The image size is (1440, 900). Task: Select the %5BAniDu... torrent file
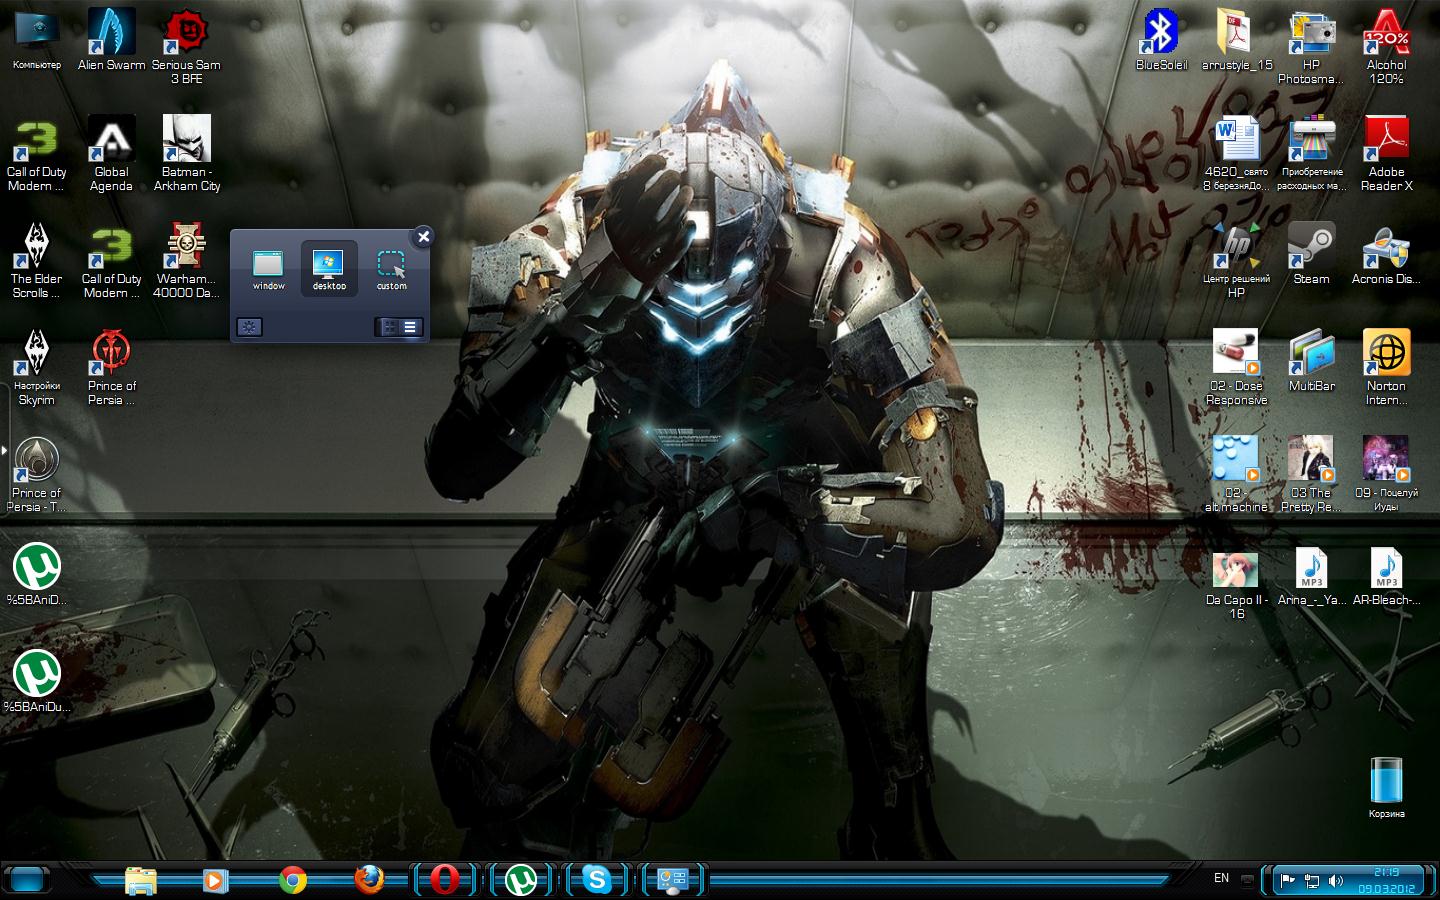click(x=36, y=682)
